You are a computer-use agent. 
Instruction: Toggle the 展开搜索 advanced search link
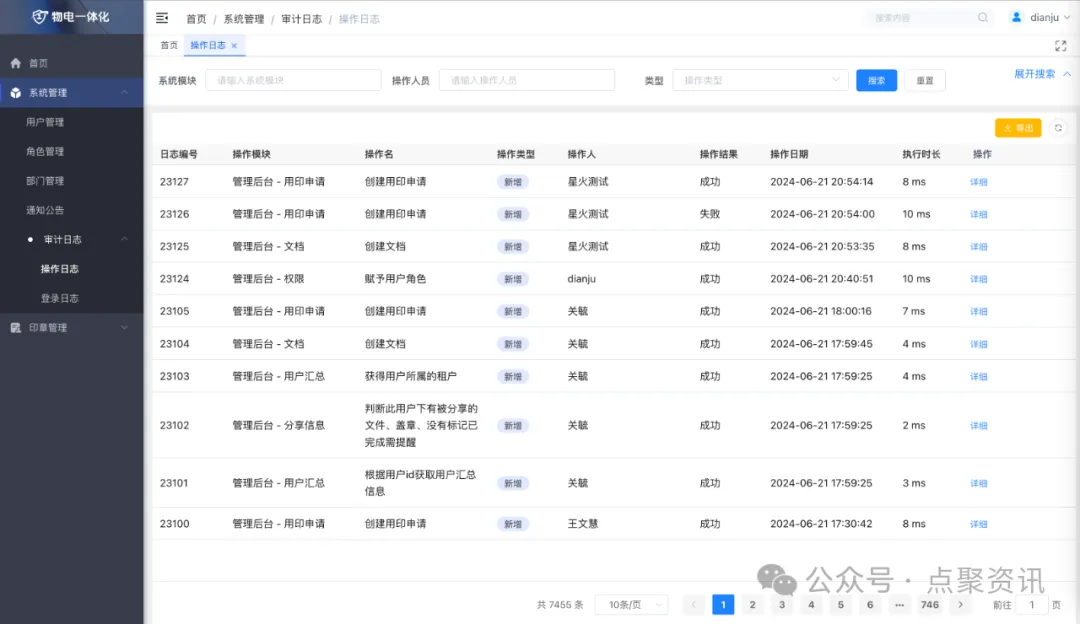point(1042,74)
